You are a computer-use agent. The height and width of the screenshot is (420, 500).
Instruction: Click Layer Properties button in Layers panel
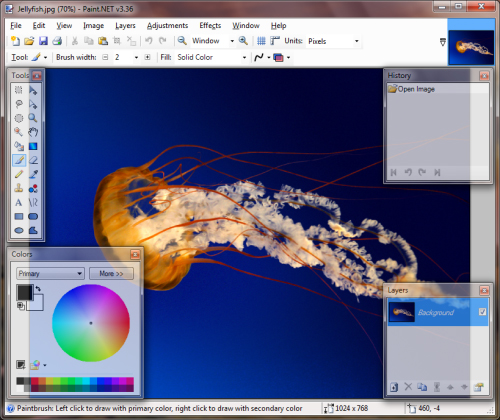(x=479, y=387)
